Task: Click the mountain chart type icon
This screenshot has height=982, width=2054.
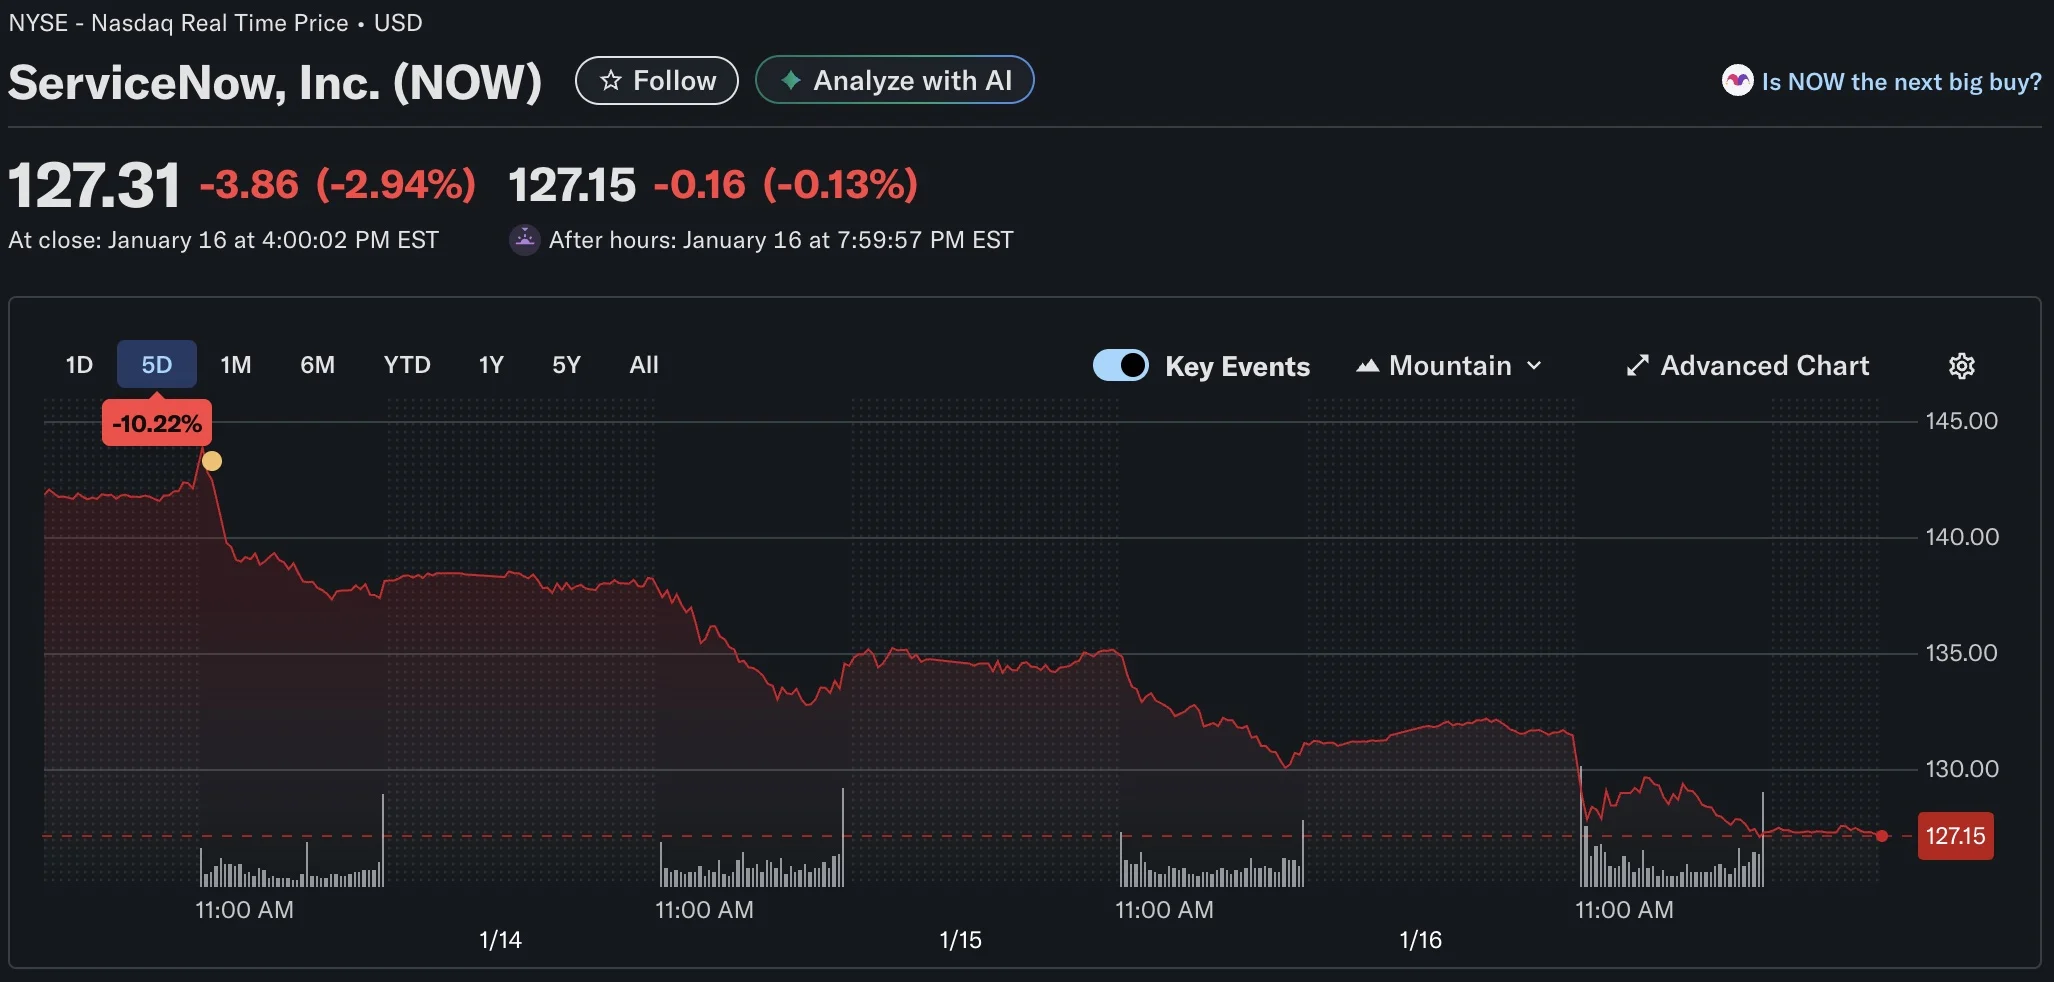Action: (1367, 366)
